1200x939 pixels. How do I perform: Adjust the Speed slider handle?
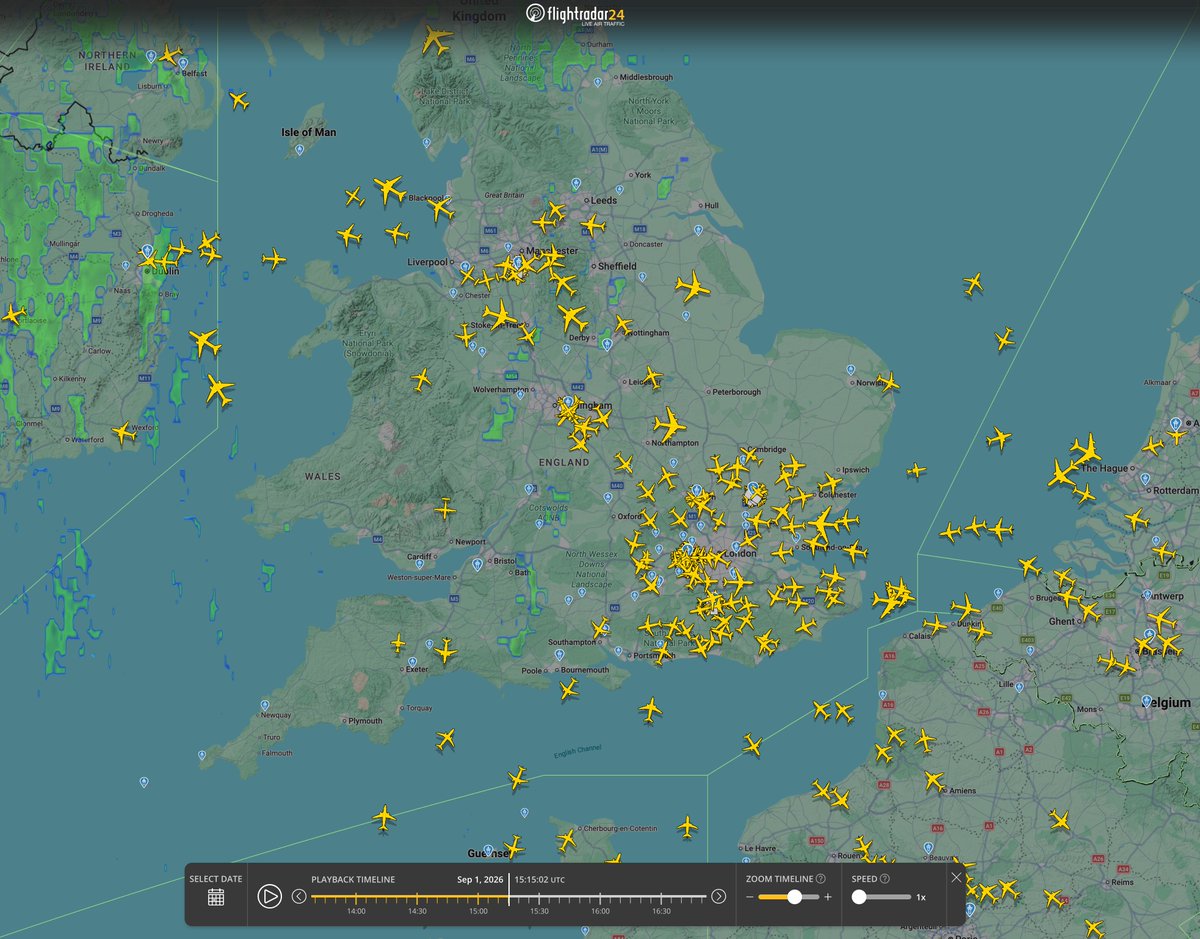click(x=859, y=897)
